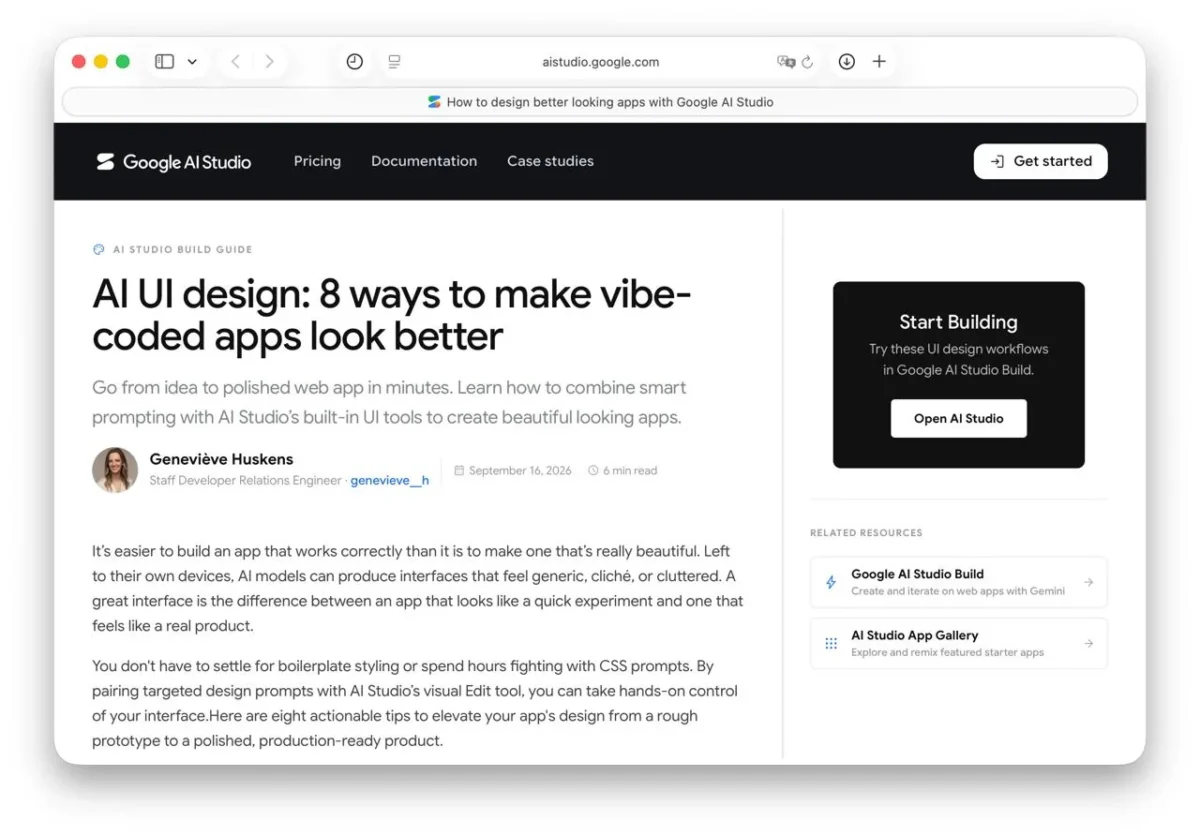Open a new tab with plus icon
This screenshot has height=836, width=1200.
coord(879,62)
